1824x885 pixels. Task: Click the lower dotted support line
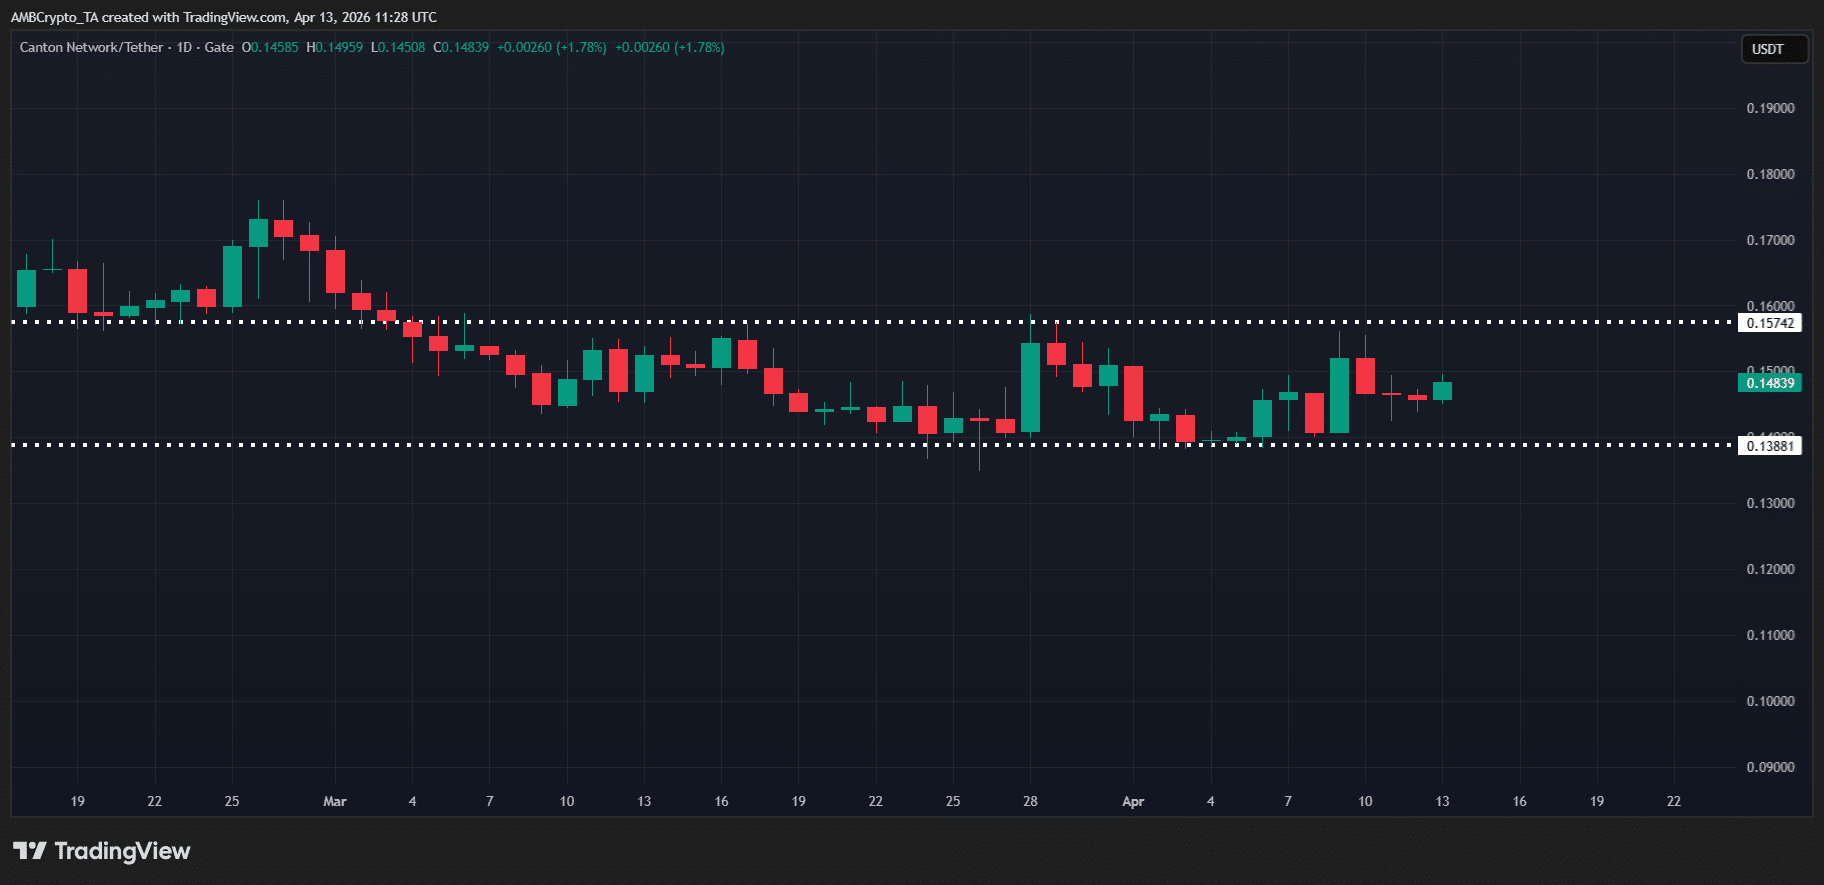(x=600, y=445)
